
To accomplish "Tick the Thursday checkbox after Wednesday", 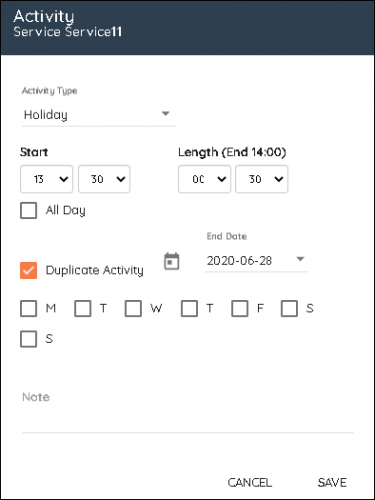I will (x=189, y=308).
